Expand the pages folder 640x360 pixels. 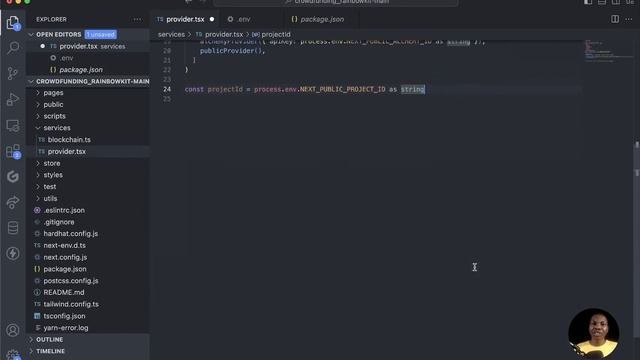tap(53, 93)
